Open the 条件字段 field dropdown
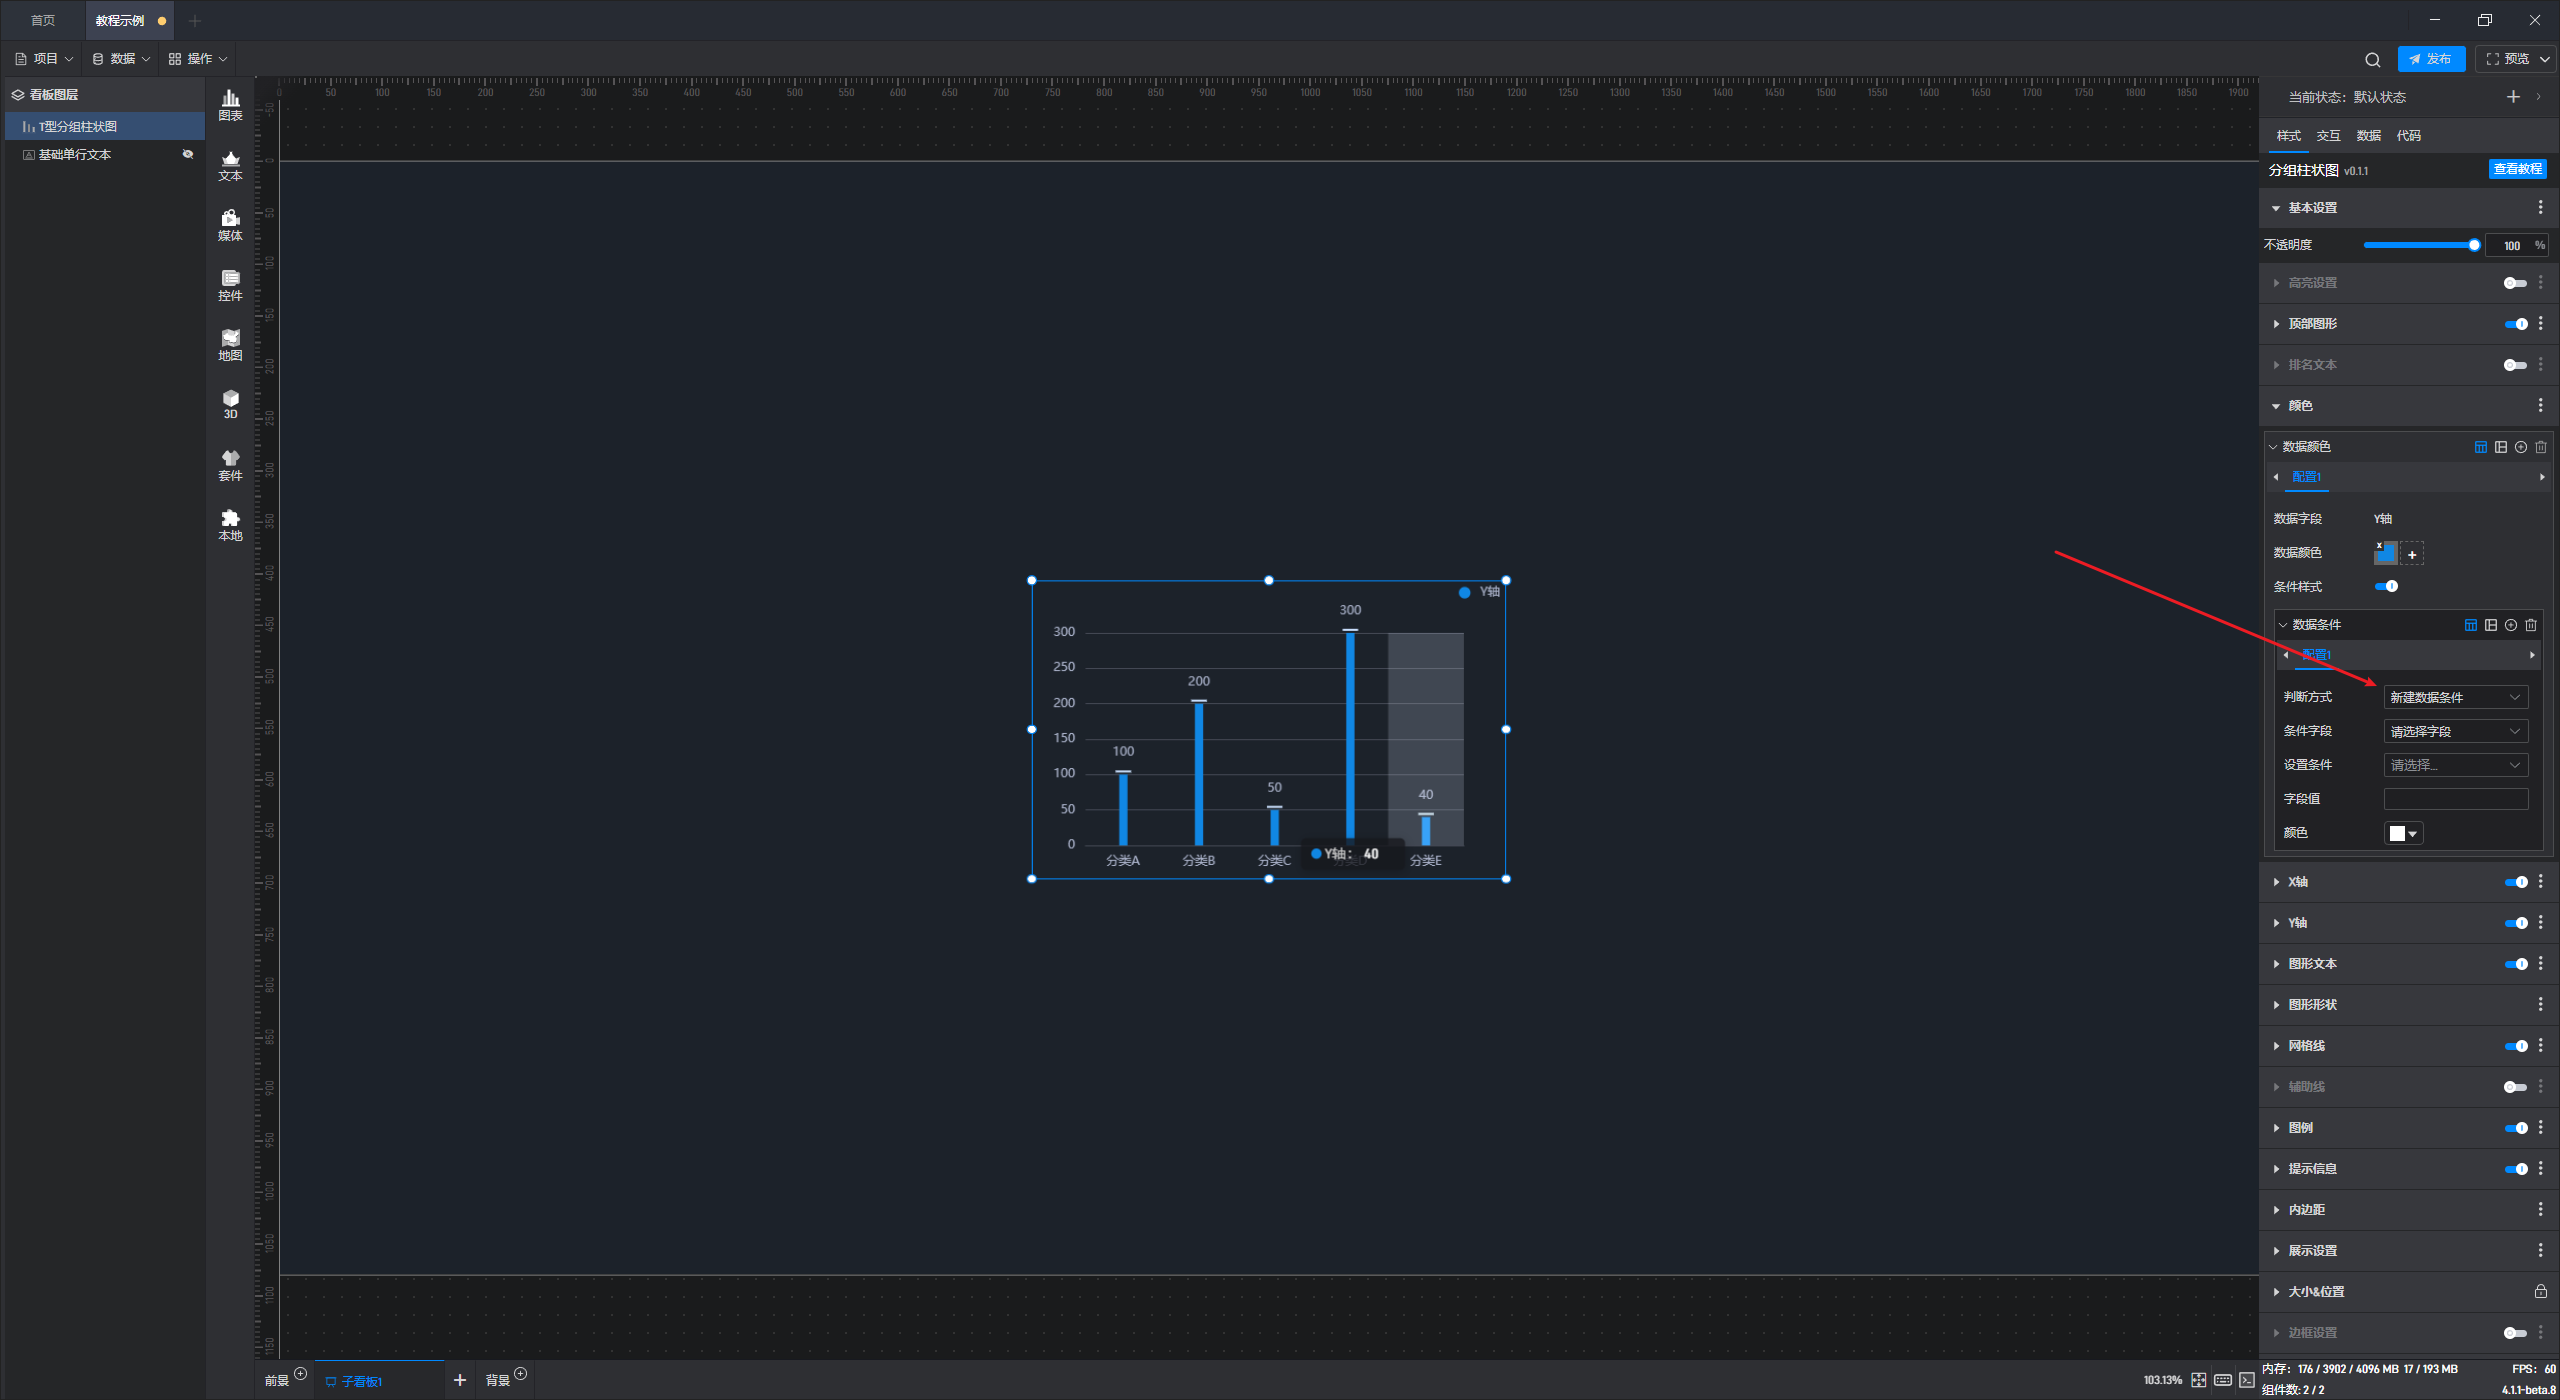Image resolution: width=2560 pixels, height=1400 pixels. pyautogui.click(x=2455, y=731)
